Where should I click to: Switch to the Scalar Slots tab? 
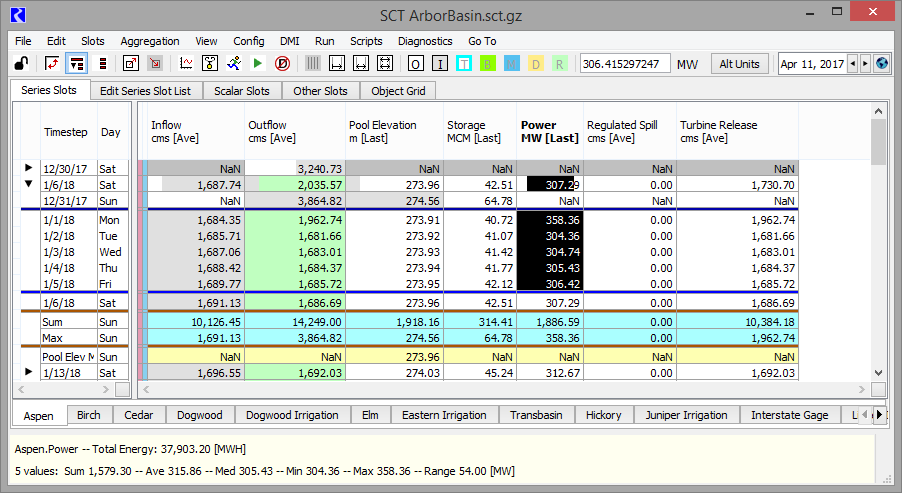pos(242,91)
